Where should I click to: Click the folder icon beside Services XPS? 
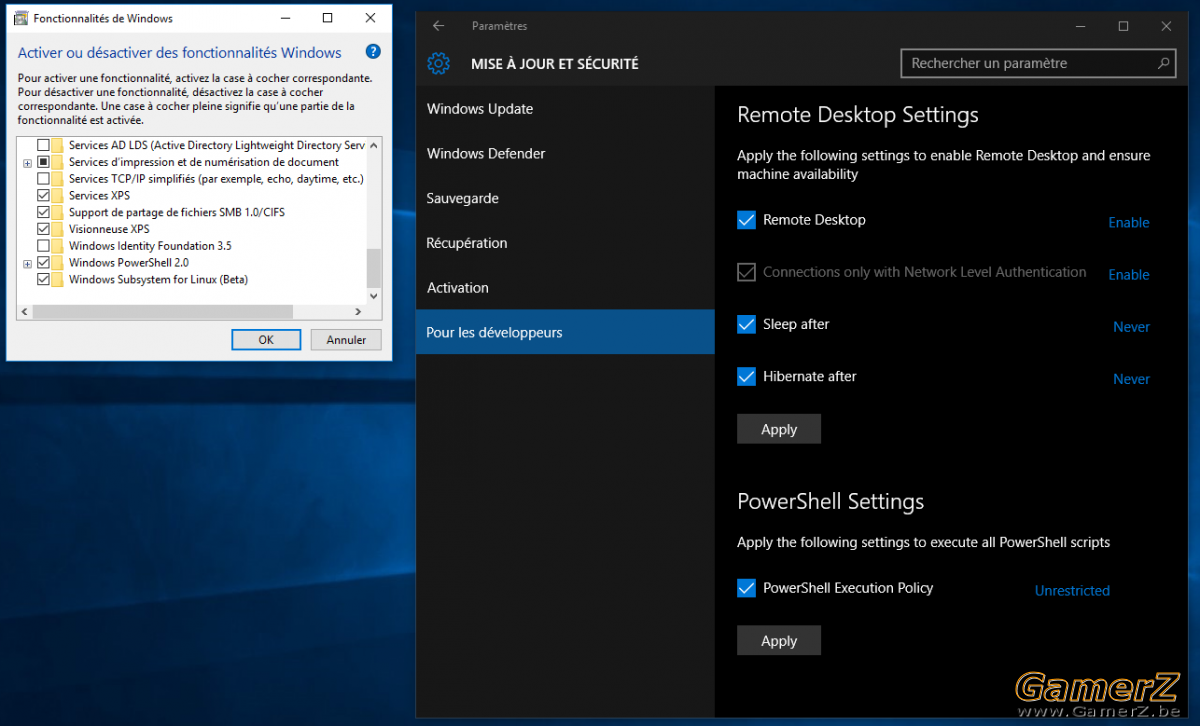(58, 196)
